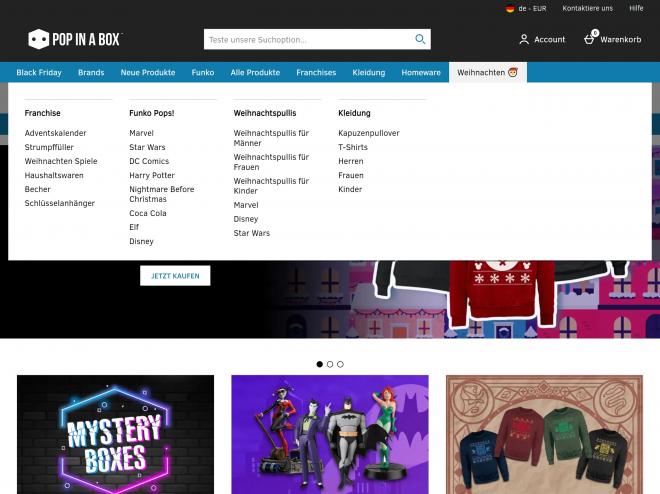Select Becher in the menu
660x494 pixels.
pos(37,189)
